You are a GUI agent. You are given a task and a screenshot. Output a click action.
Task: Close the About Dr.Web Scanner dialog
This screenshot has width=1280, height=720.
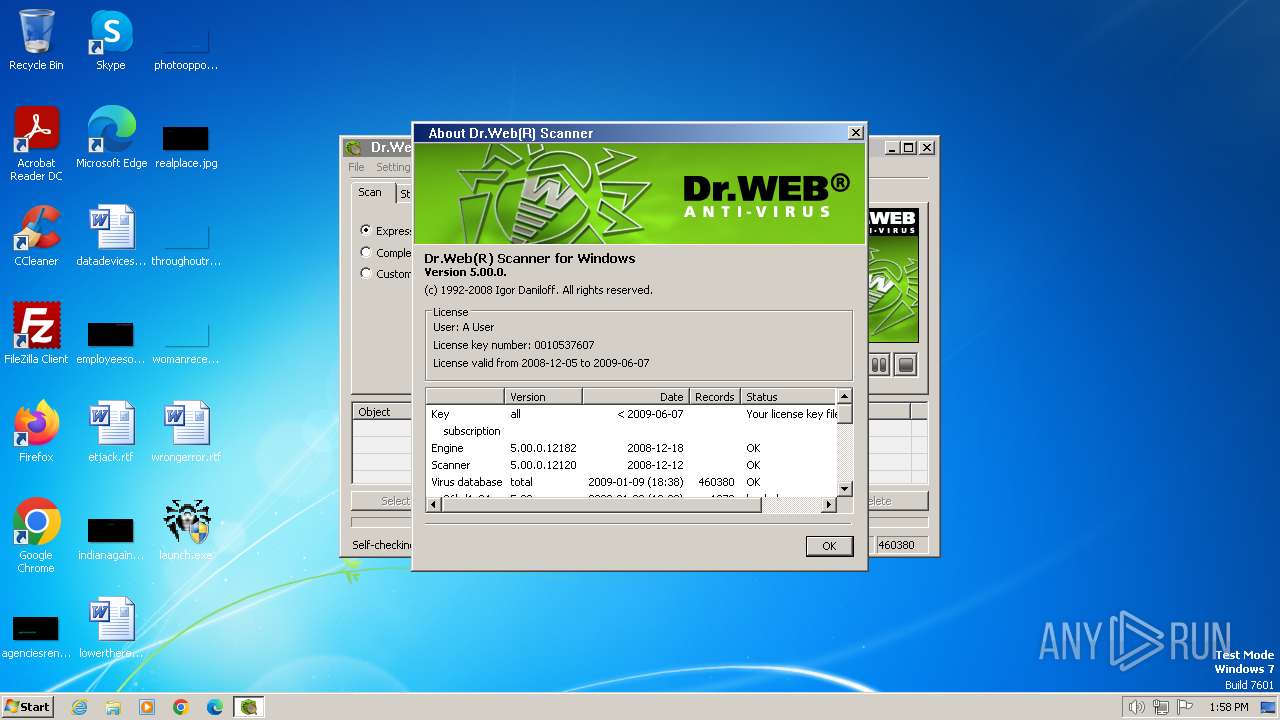[x=855, y=133]
